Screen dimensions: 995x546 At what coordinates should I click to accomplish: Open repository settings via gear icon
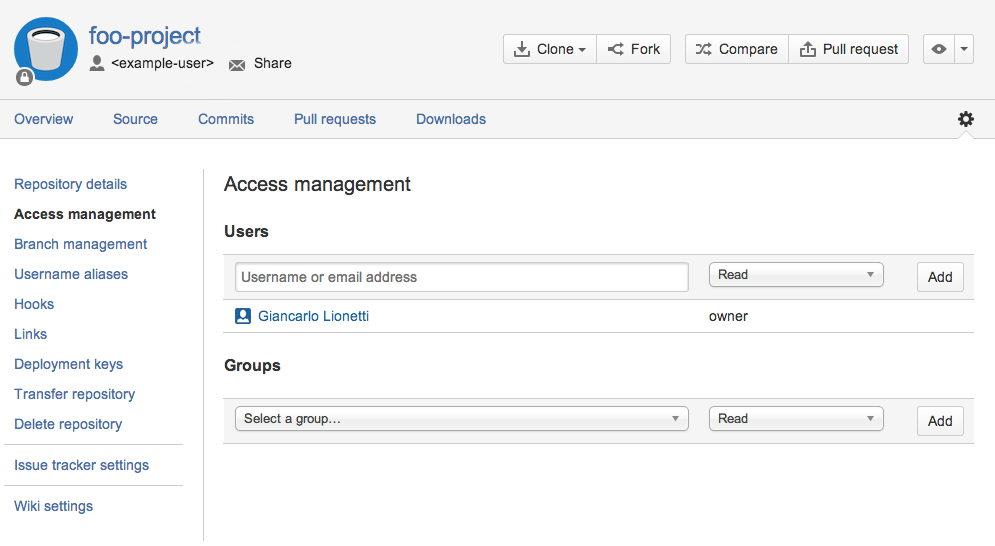point(965,119)
